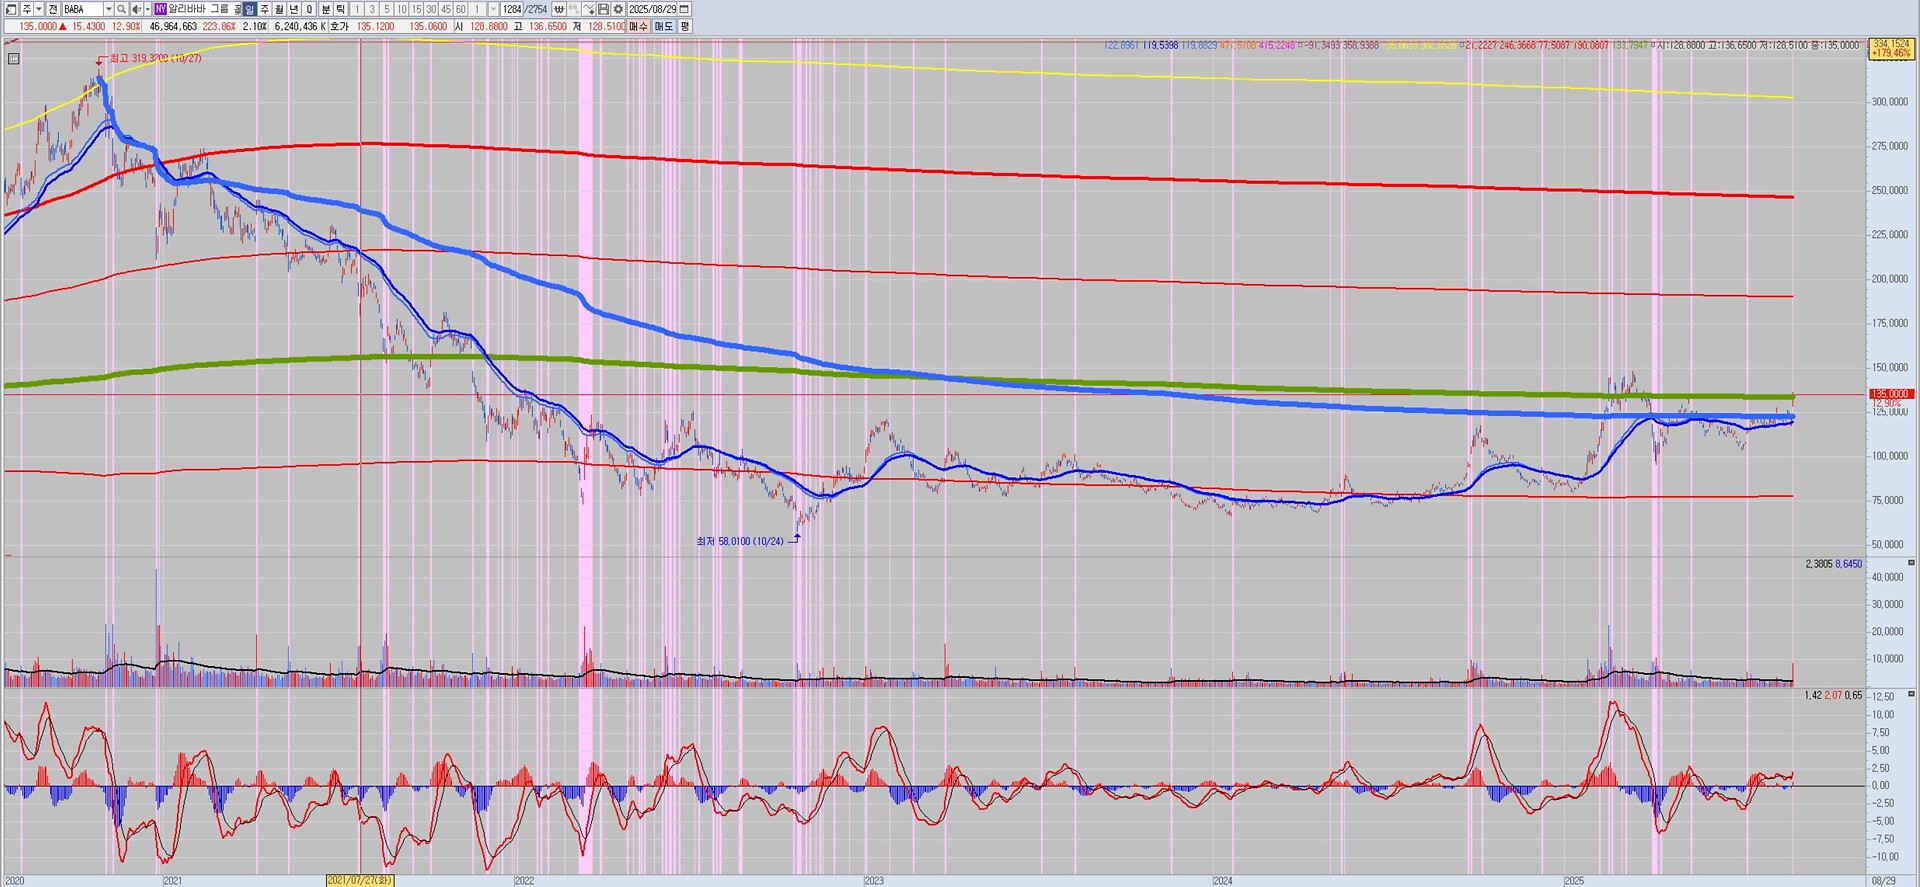This screenshot has height=887, width=1920.
Task: Click the 300.0000 price axis label
Action: coord(1889,102)
